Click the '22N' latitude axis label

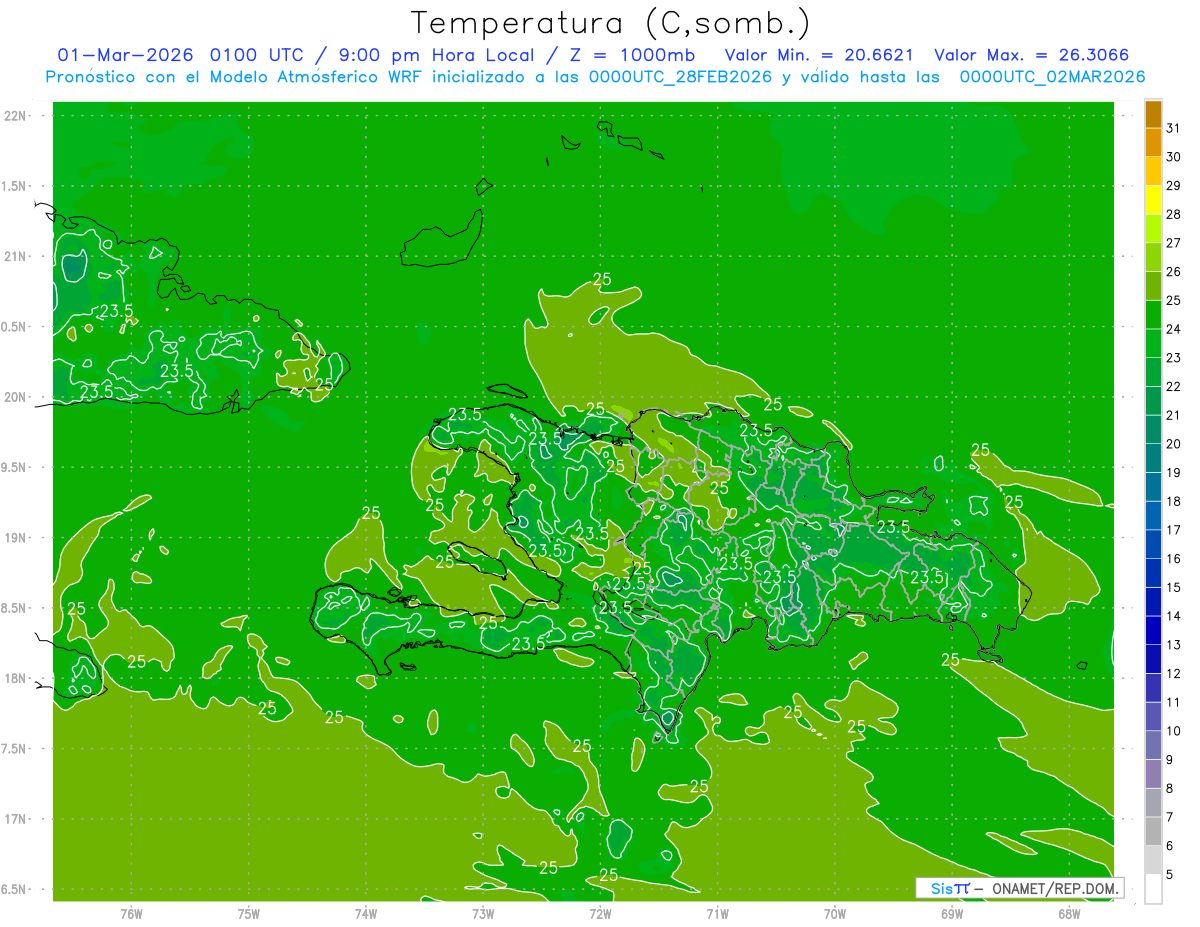16,116
